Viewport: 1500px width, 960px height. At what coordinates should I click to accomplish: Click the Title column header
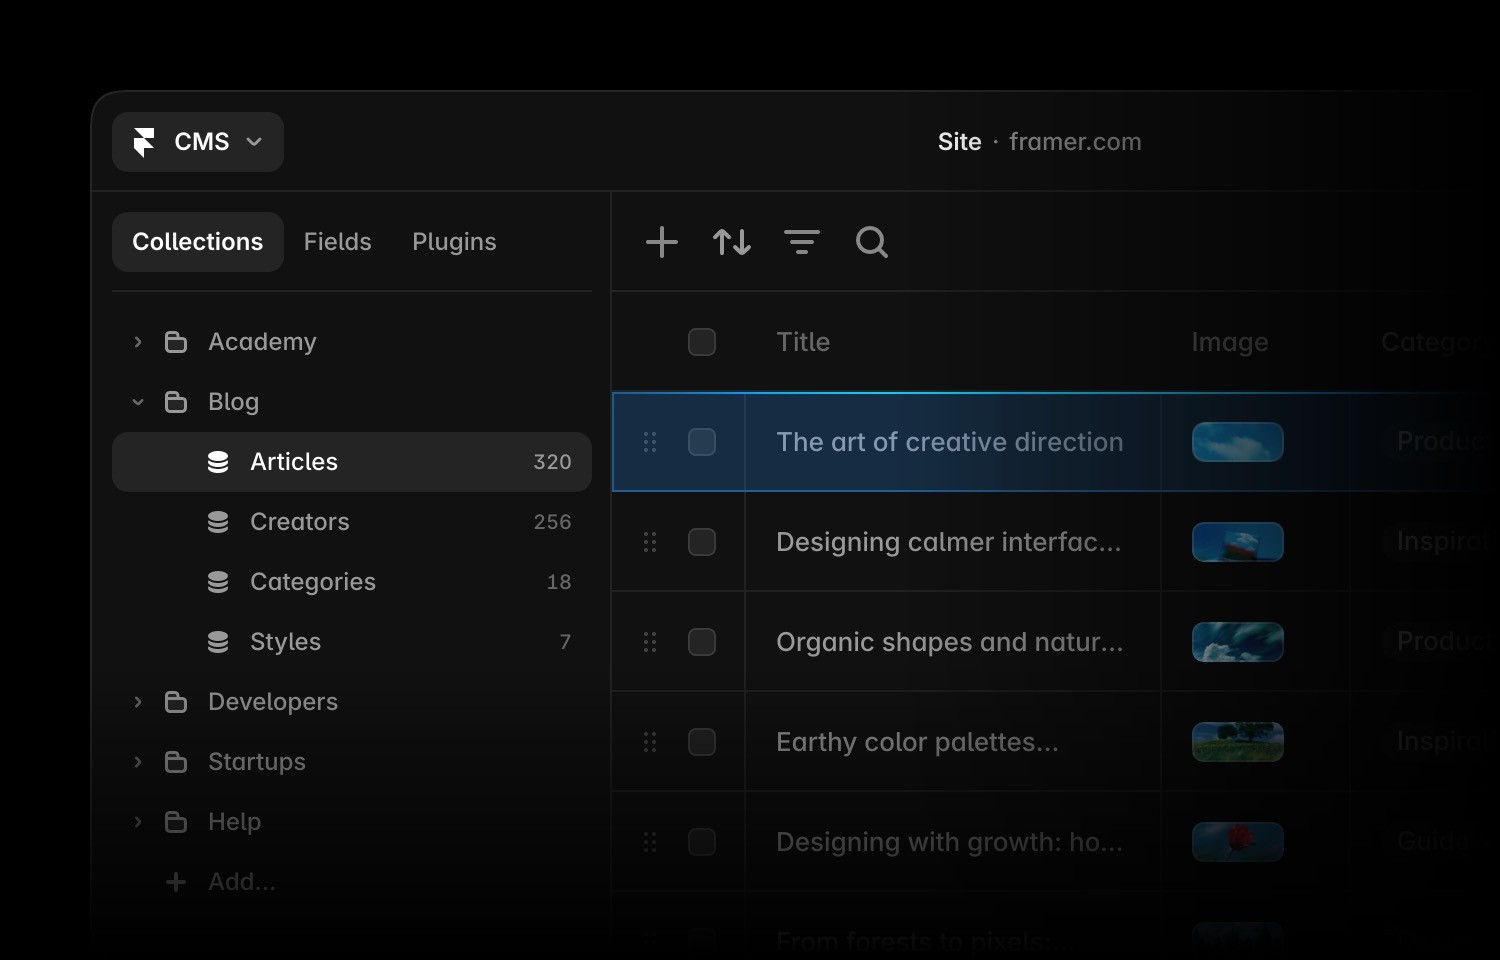click(x=803, y=342)
